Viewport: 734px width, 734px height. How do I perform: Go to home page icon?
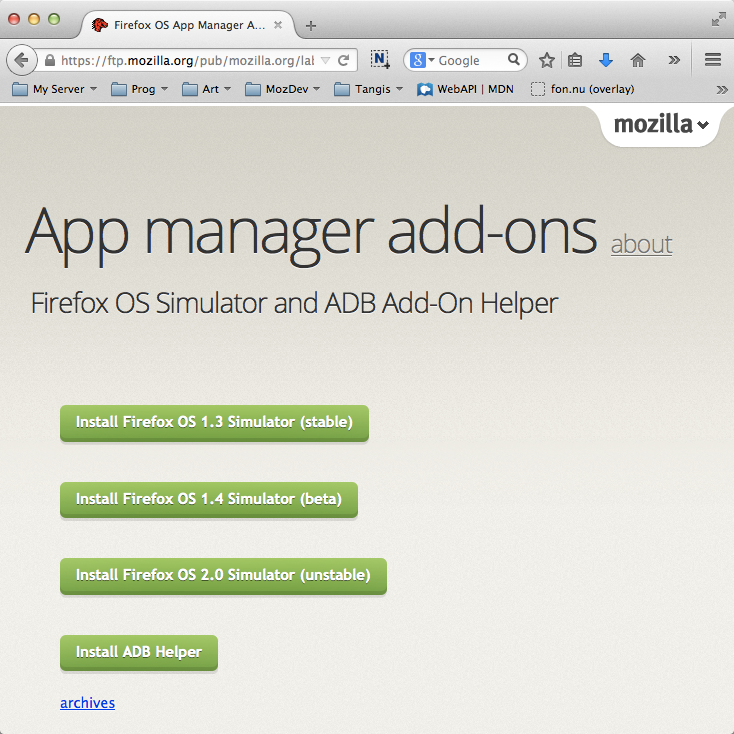click(x=638, y=60)
